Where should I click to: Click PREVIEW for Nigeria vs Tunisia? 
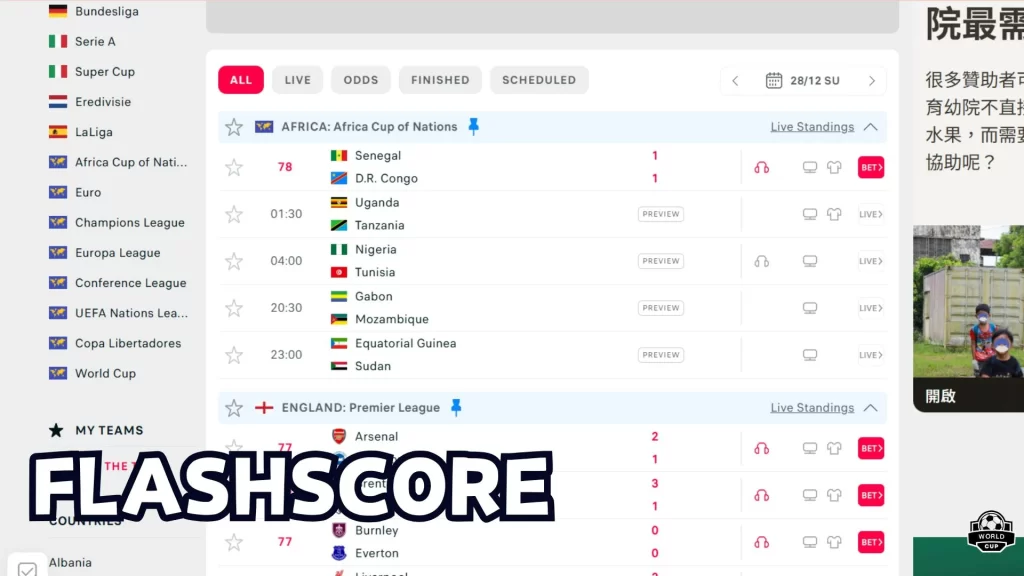(661, 261)
